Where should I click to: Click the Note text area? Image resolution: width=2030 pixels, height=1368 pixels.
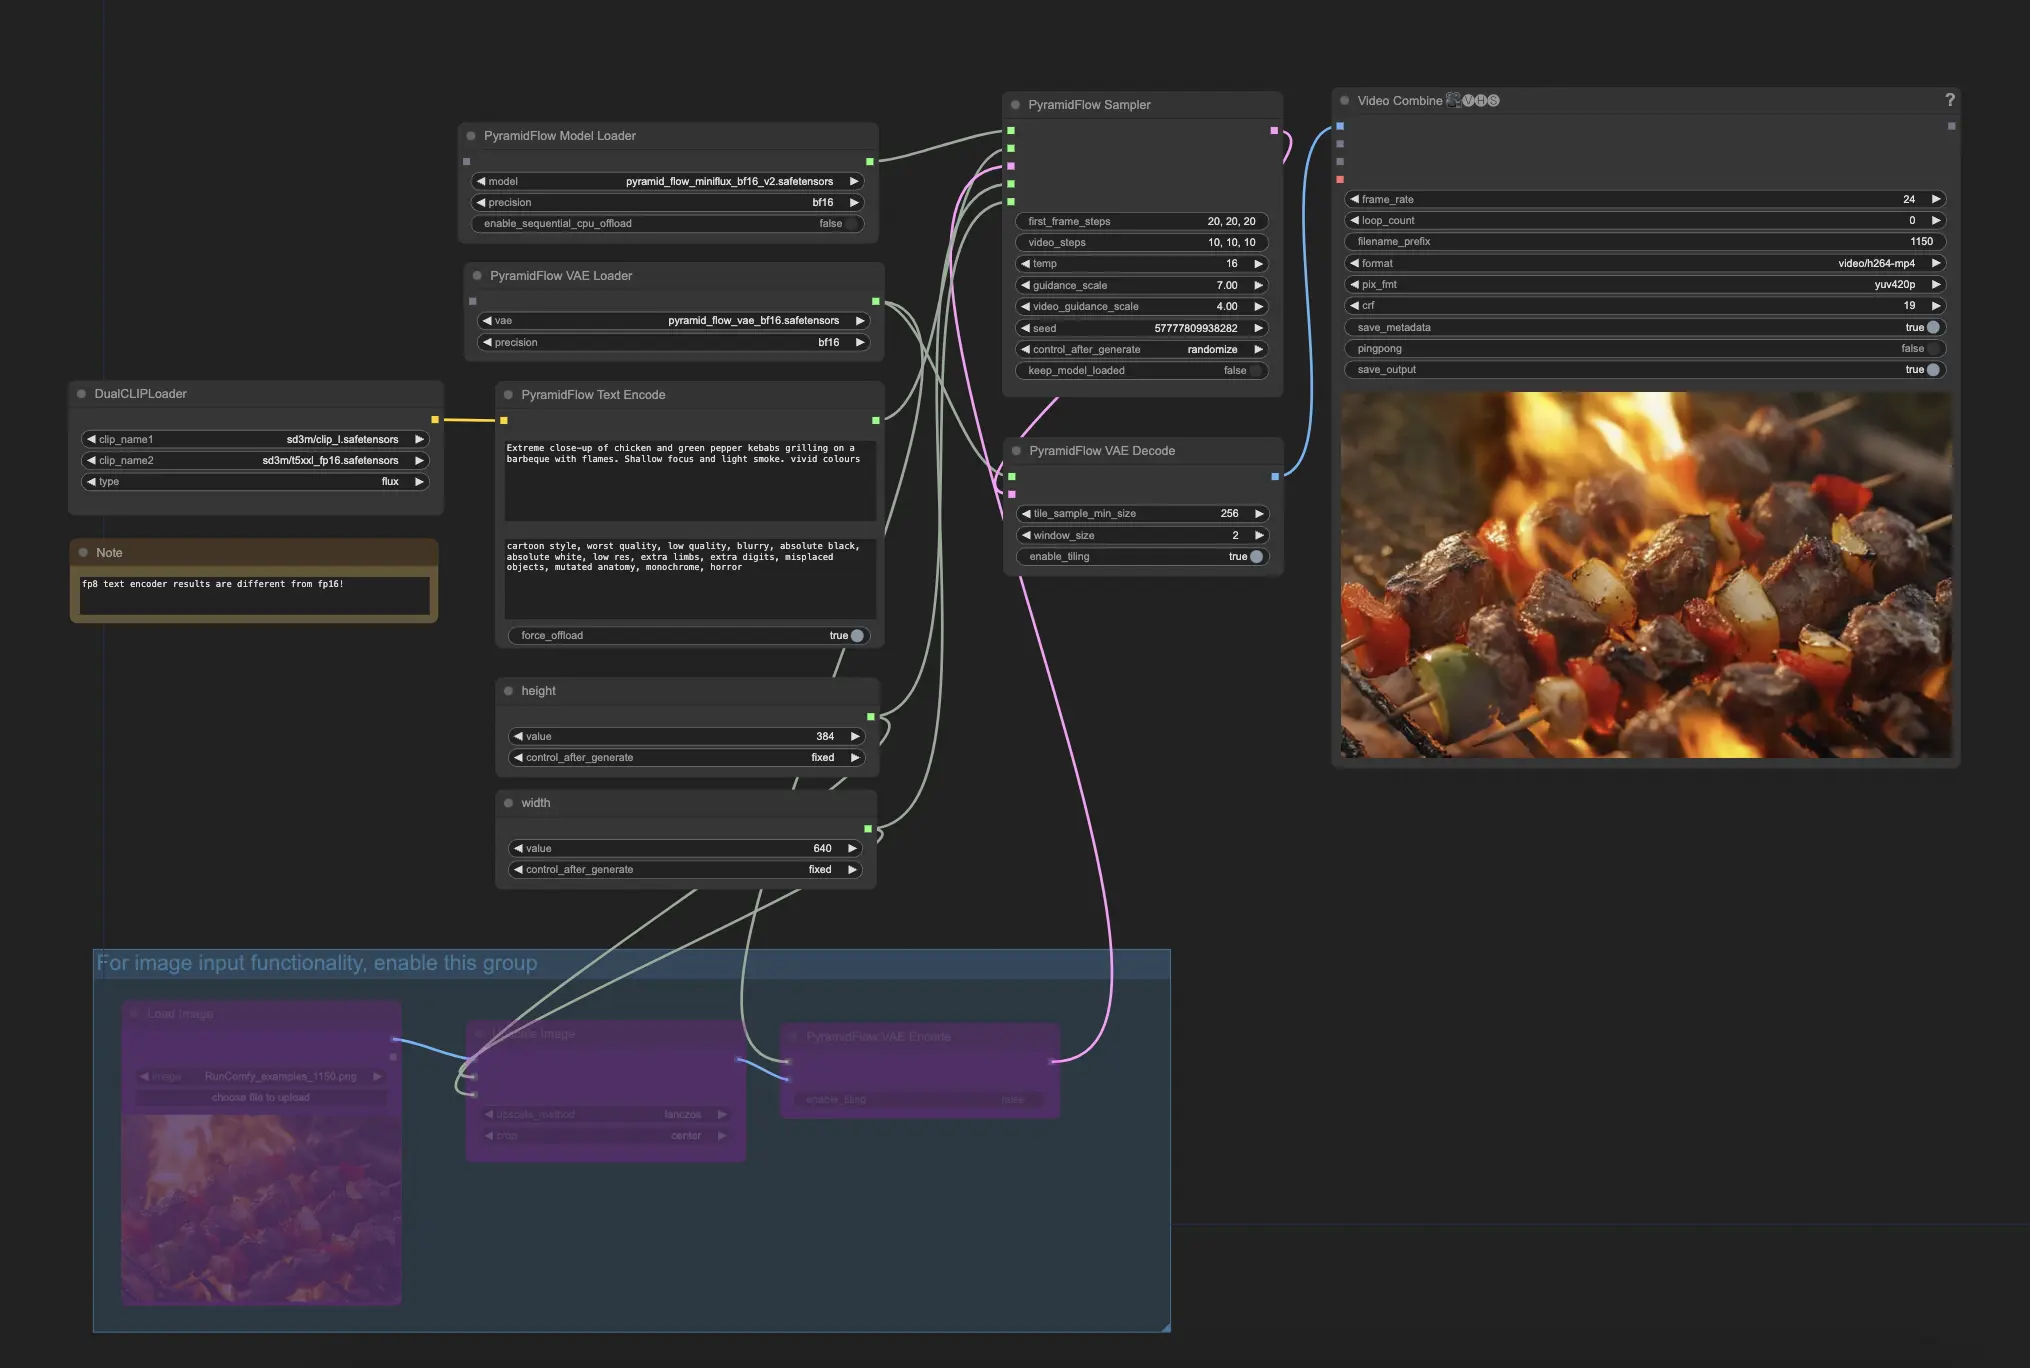254,595
